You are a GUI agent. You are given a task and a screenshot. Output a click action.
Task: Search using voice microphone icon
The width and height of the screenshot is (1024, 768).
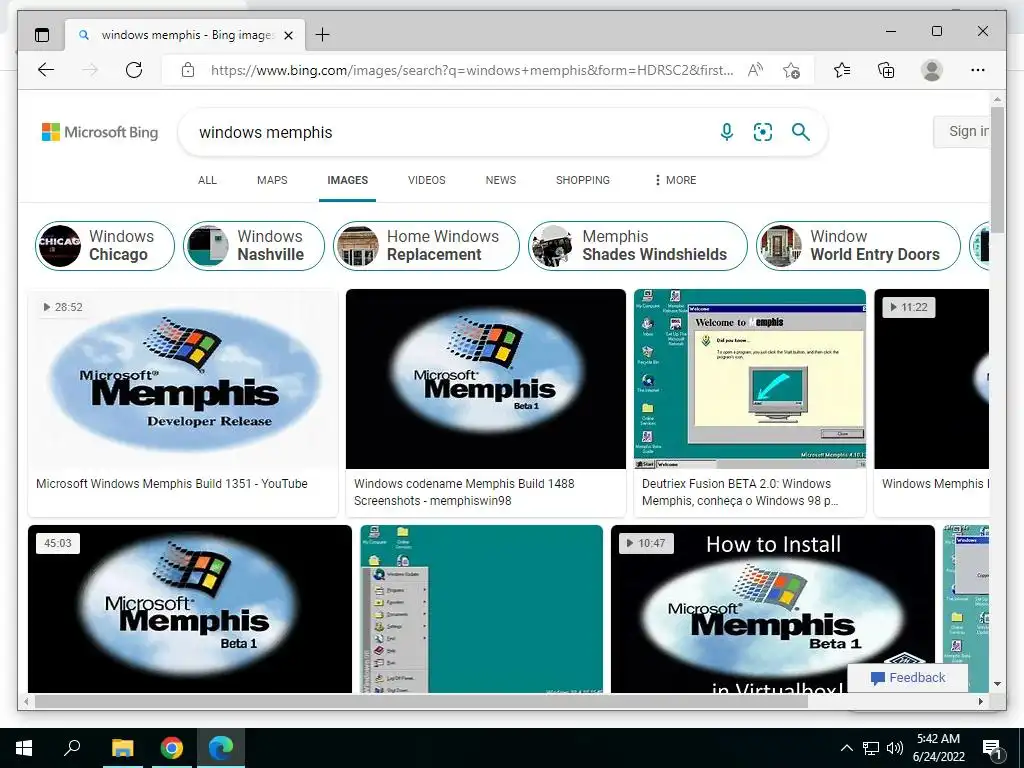pos(726,132)
